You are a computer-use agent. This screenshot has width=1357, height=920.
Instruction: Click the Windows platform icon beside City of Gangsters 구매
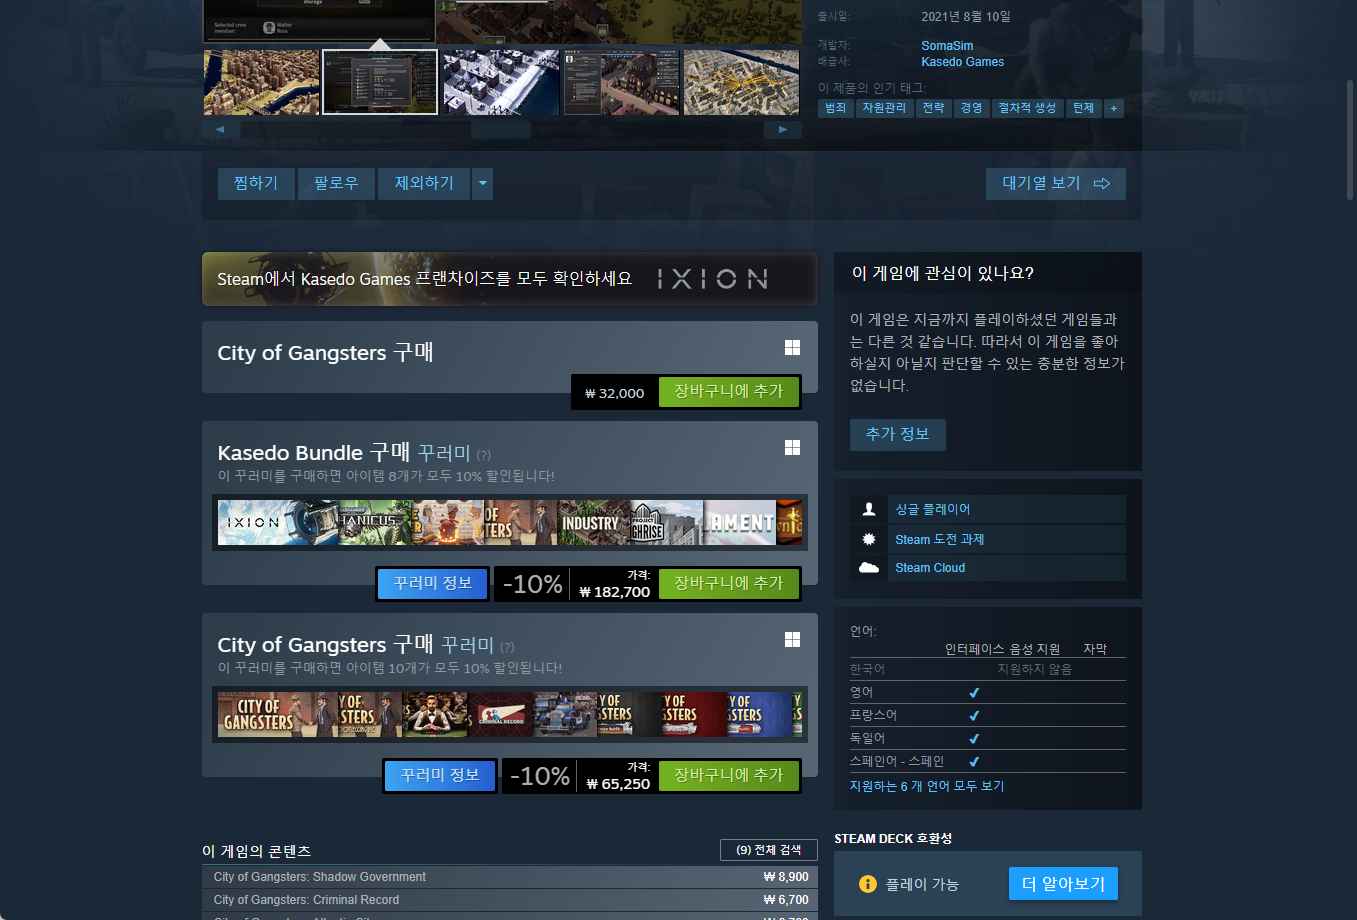click(x=792, y=347)
